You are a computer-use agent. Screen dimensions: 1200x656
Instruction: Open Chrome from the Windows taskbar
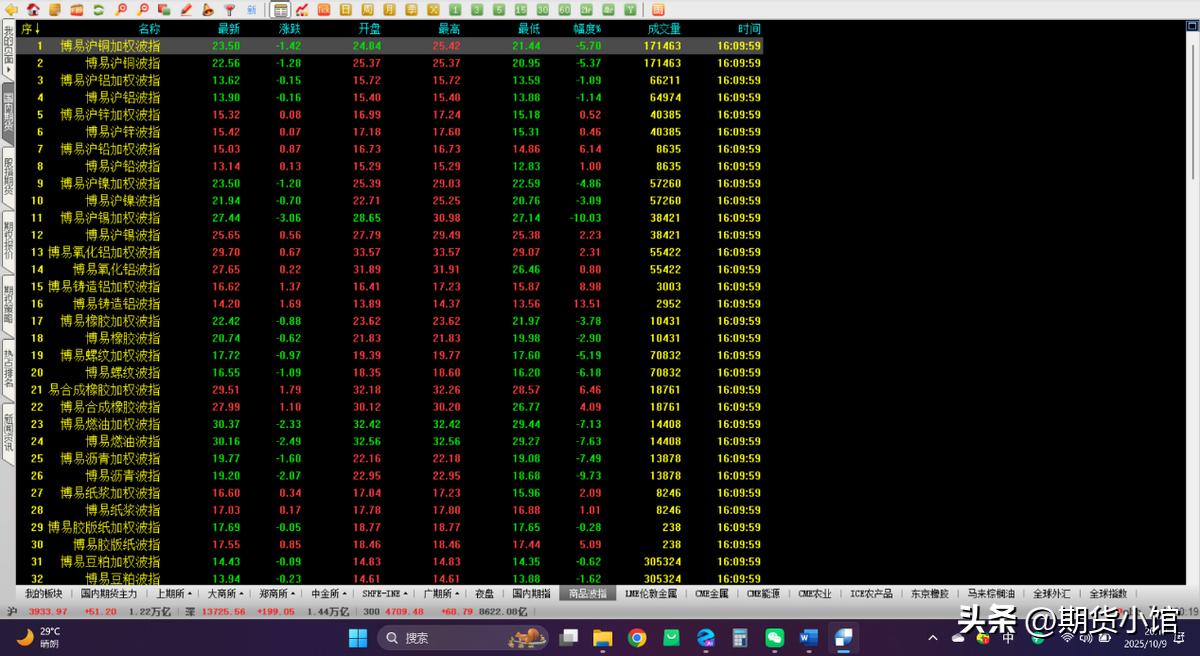point(637,637)
